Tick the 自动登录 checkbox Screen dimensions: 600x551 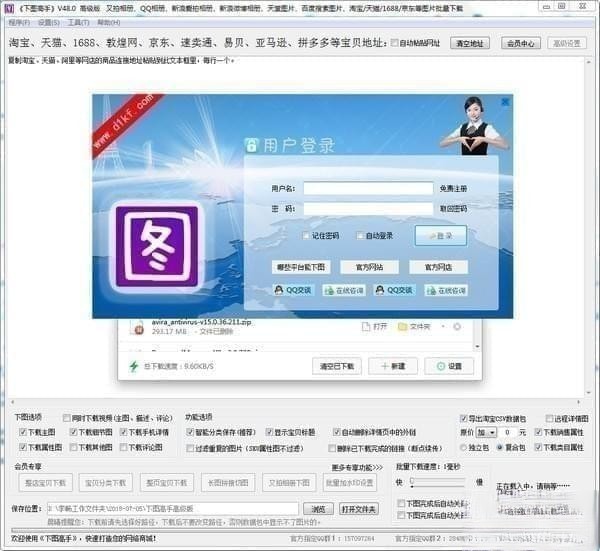pyautogui.click(x=360, y=235)
